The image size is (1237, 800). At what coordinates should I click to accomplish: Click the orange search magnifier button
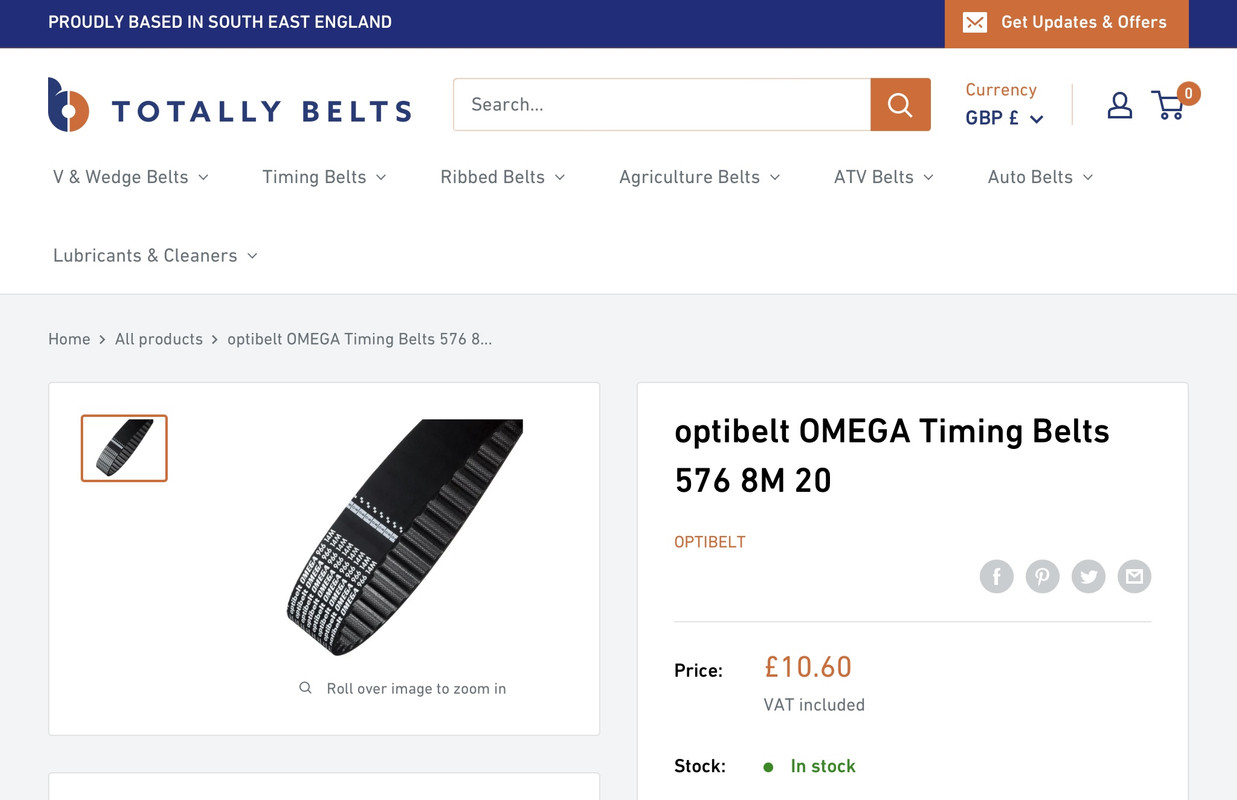pyautogui.click(x=900, y=105)
